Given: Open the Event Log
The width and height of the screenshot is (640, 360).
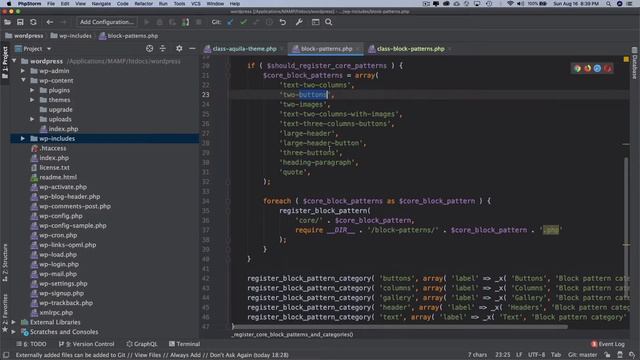Looking at the screenshot, I should tap(608, 344).
